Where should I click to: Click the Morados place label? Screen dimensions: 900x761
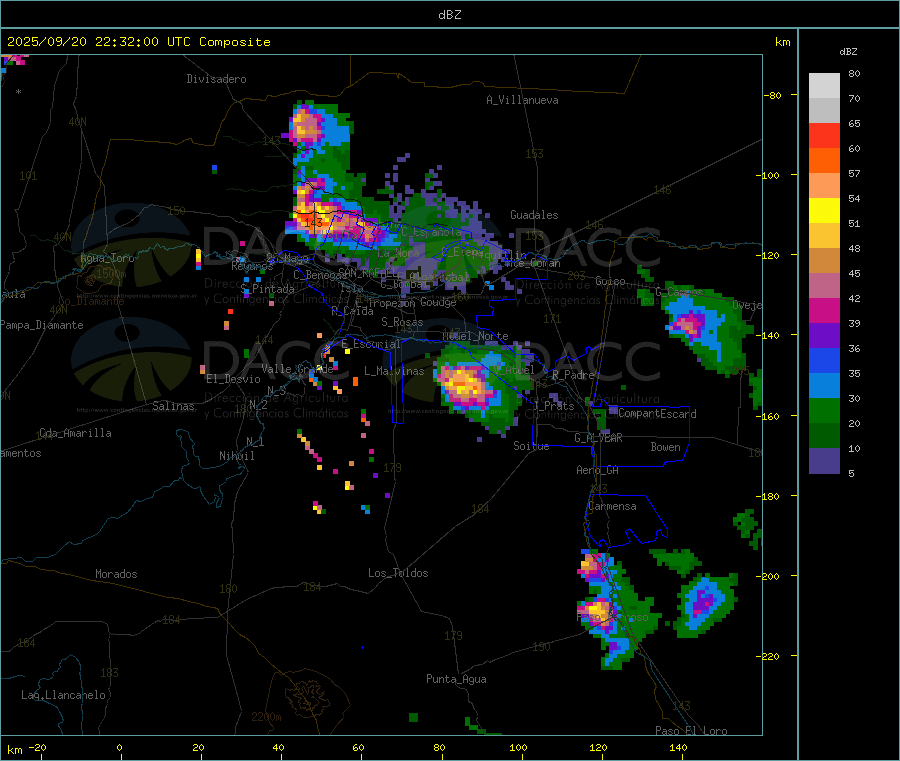pos(117,574)
